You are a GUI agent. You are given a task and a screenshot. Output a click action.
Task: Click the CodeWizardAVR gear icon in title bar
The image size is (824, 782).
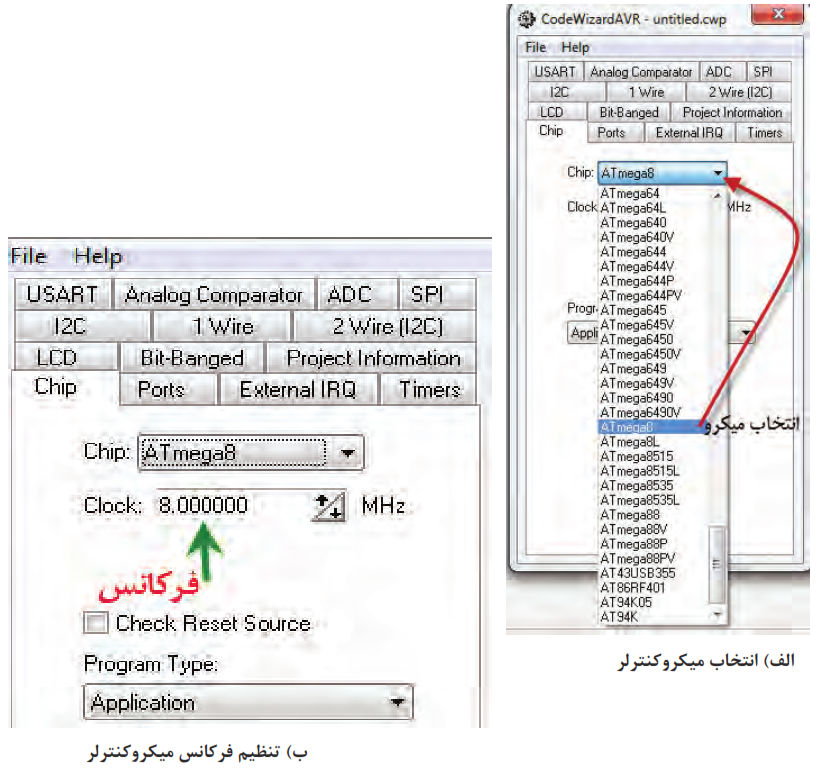click(527, 19)
